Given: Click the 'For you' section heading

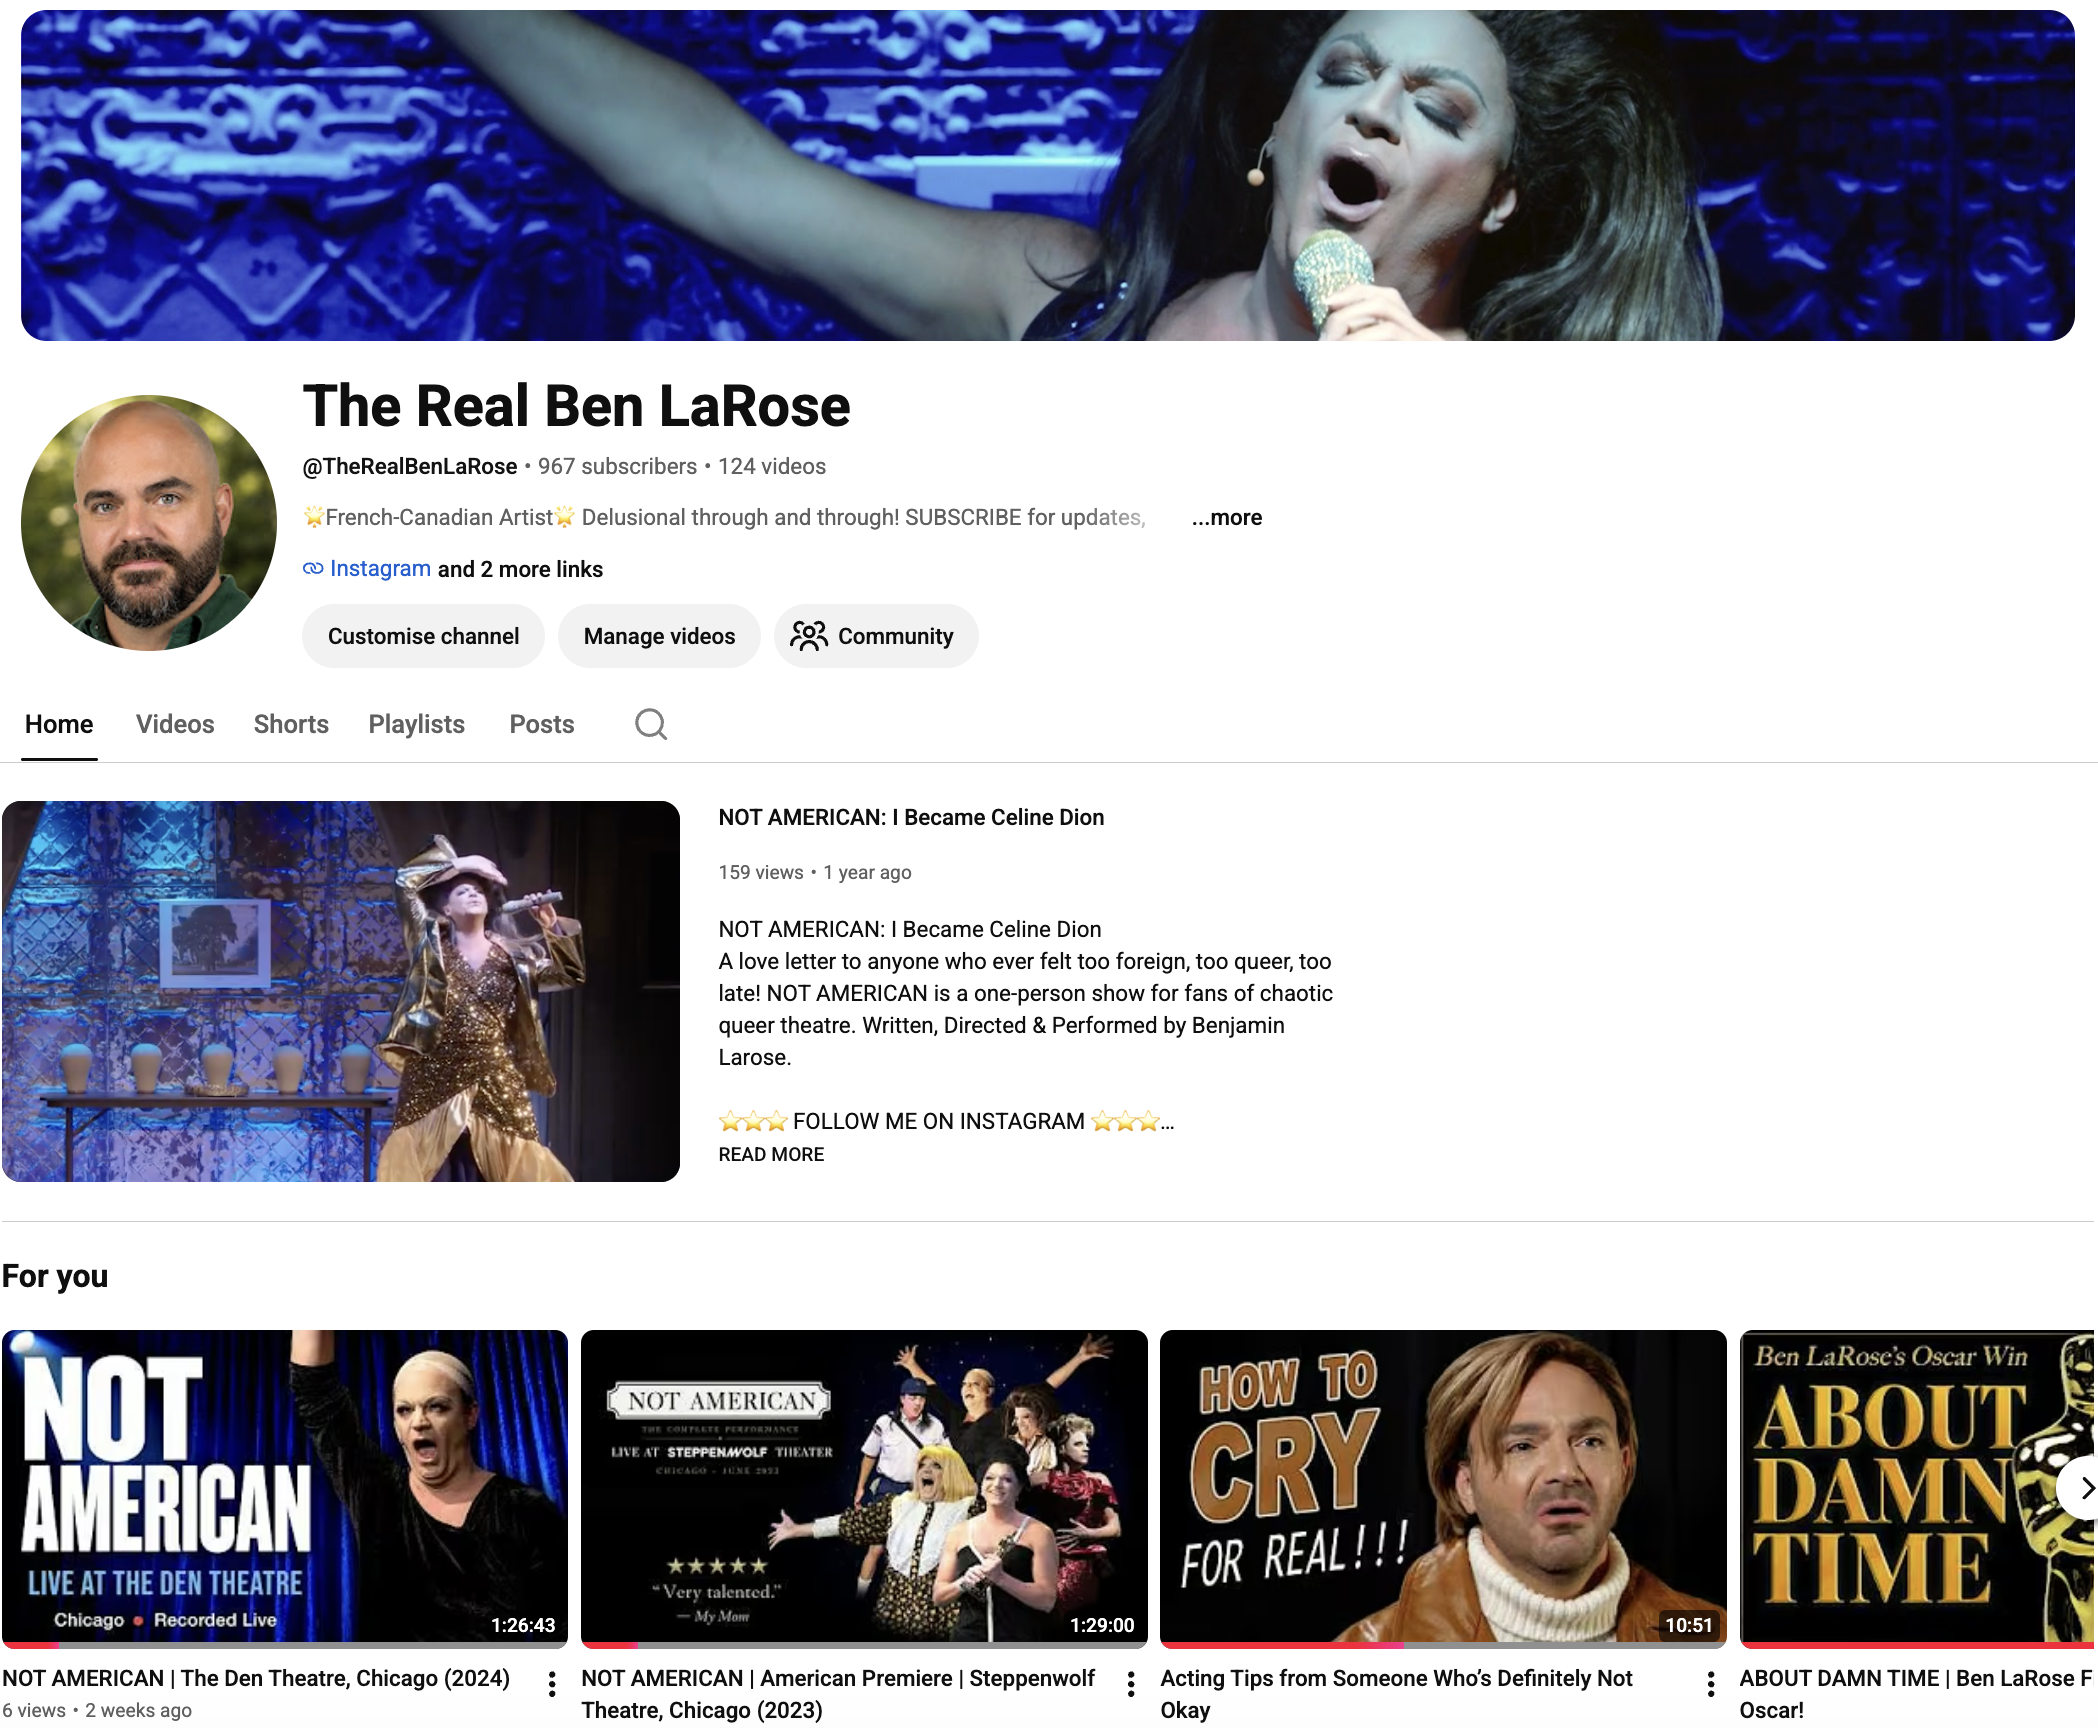Looking at the screenshot, I should pos(55,1276).
